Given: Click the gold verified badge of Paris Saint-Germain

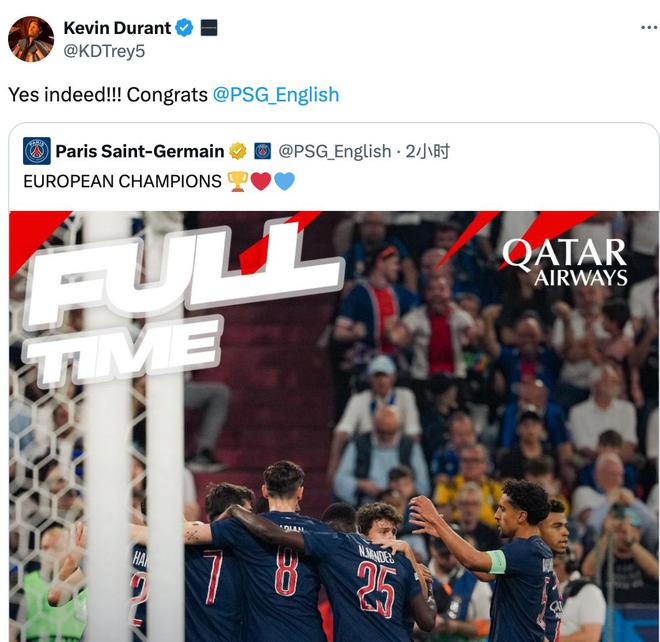Looking at the screenshot, I should click(x=238, y=151).
